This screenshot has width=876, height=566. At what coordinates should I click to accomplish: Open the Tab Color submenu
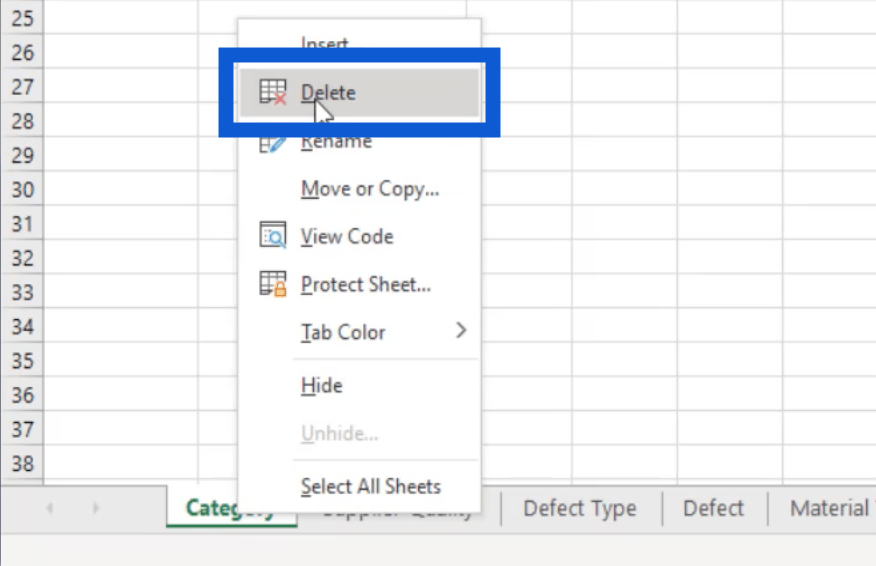click(359, 332)
